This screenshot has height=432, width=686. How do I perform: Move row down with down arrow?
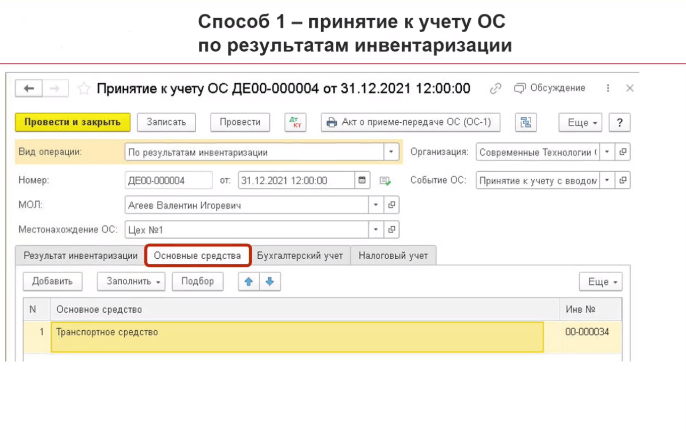pyautogui.click(x=267, y=281)
